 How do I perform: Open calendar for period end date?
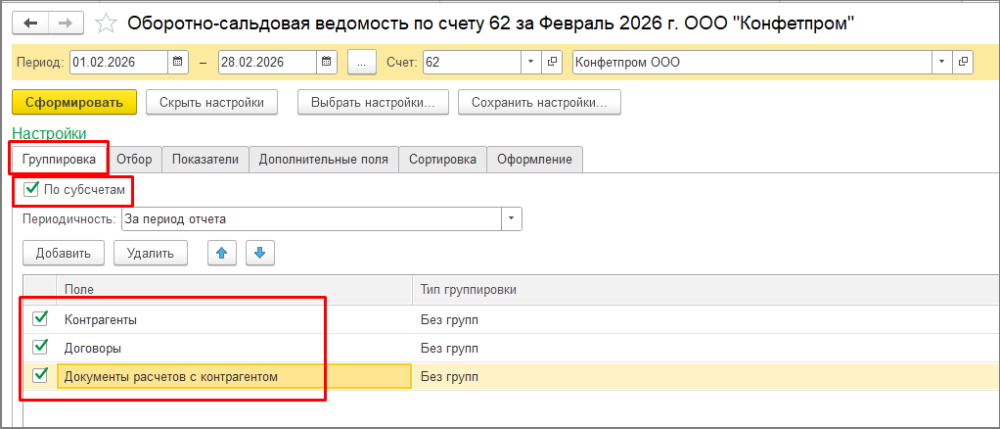coord(327,62)
